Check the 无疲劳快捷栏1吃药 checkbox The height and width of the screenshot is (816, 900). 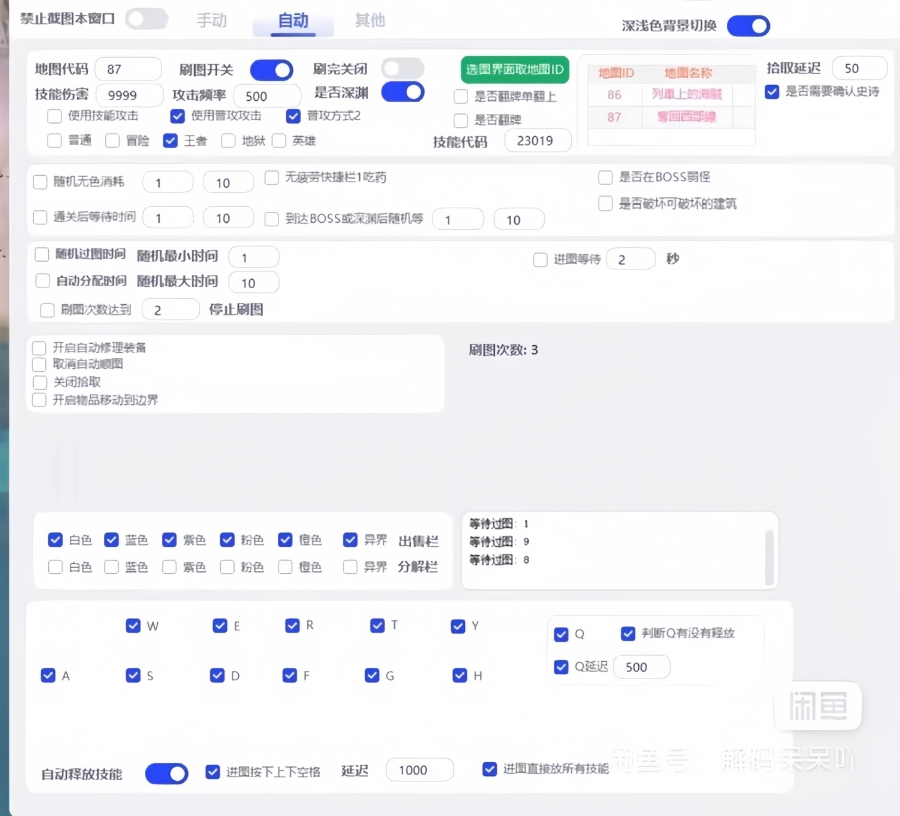[271, 178]
